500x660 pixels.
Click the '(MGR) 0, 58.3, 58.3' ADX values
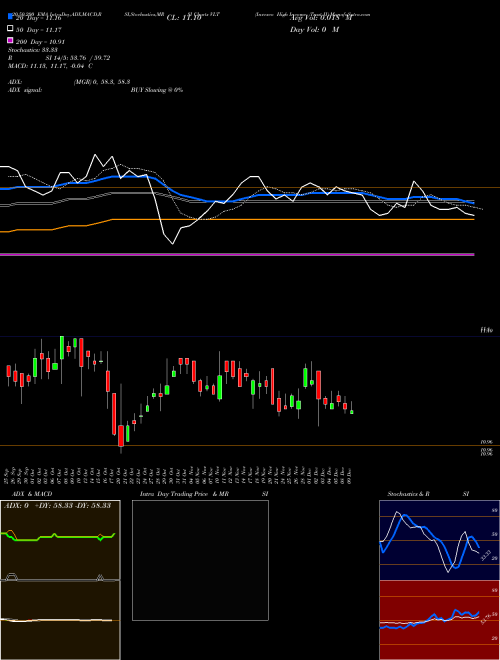click(x=102, y=82)
